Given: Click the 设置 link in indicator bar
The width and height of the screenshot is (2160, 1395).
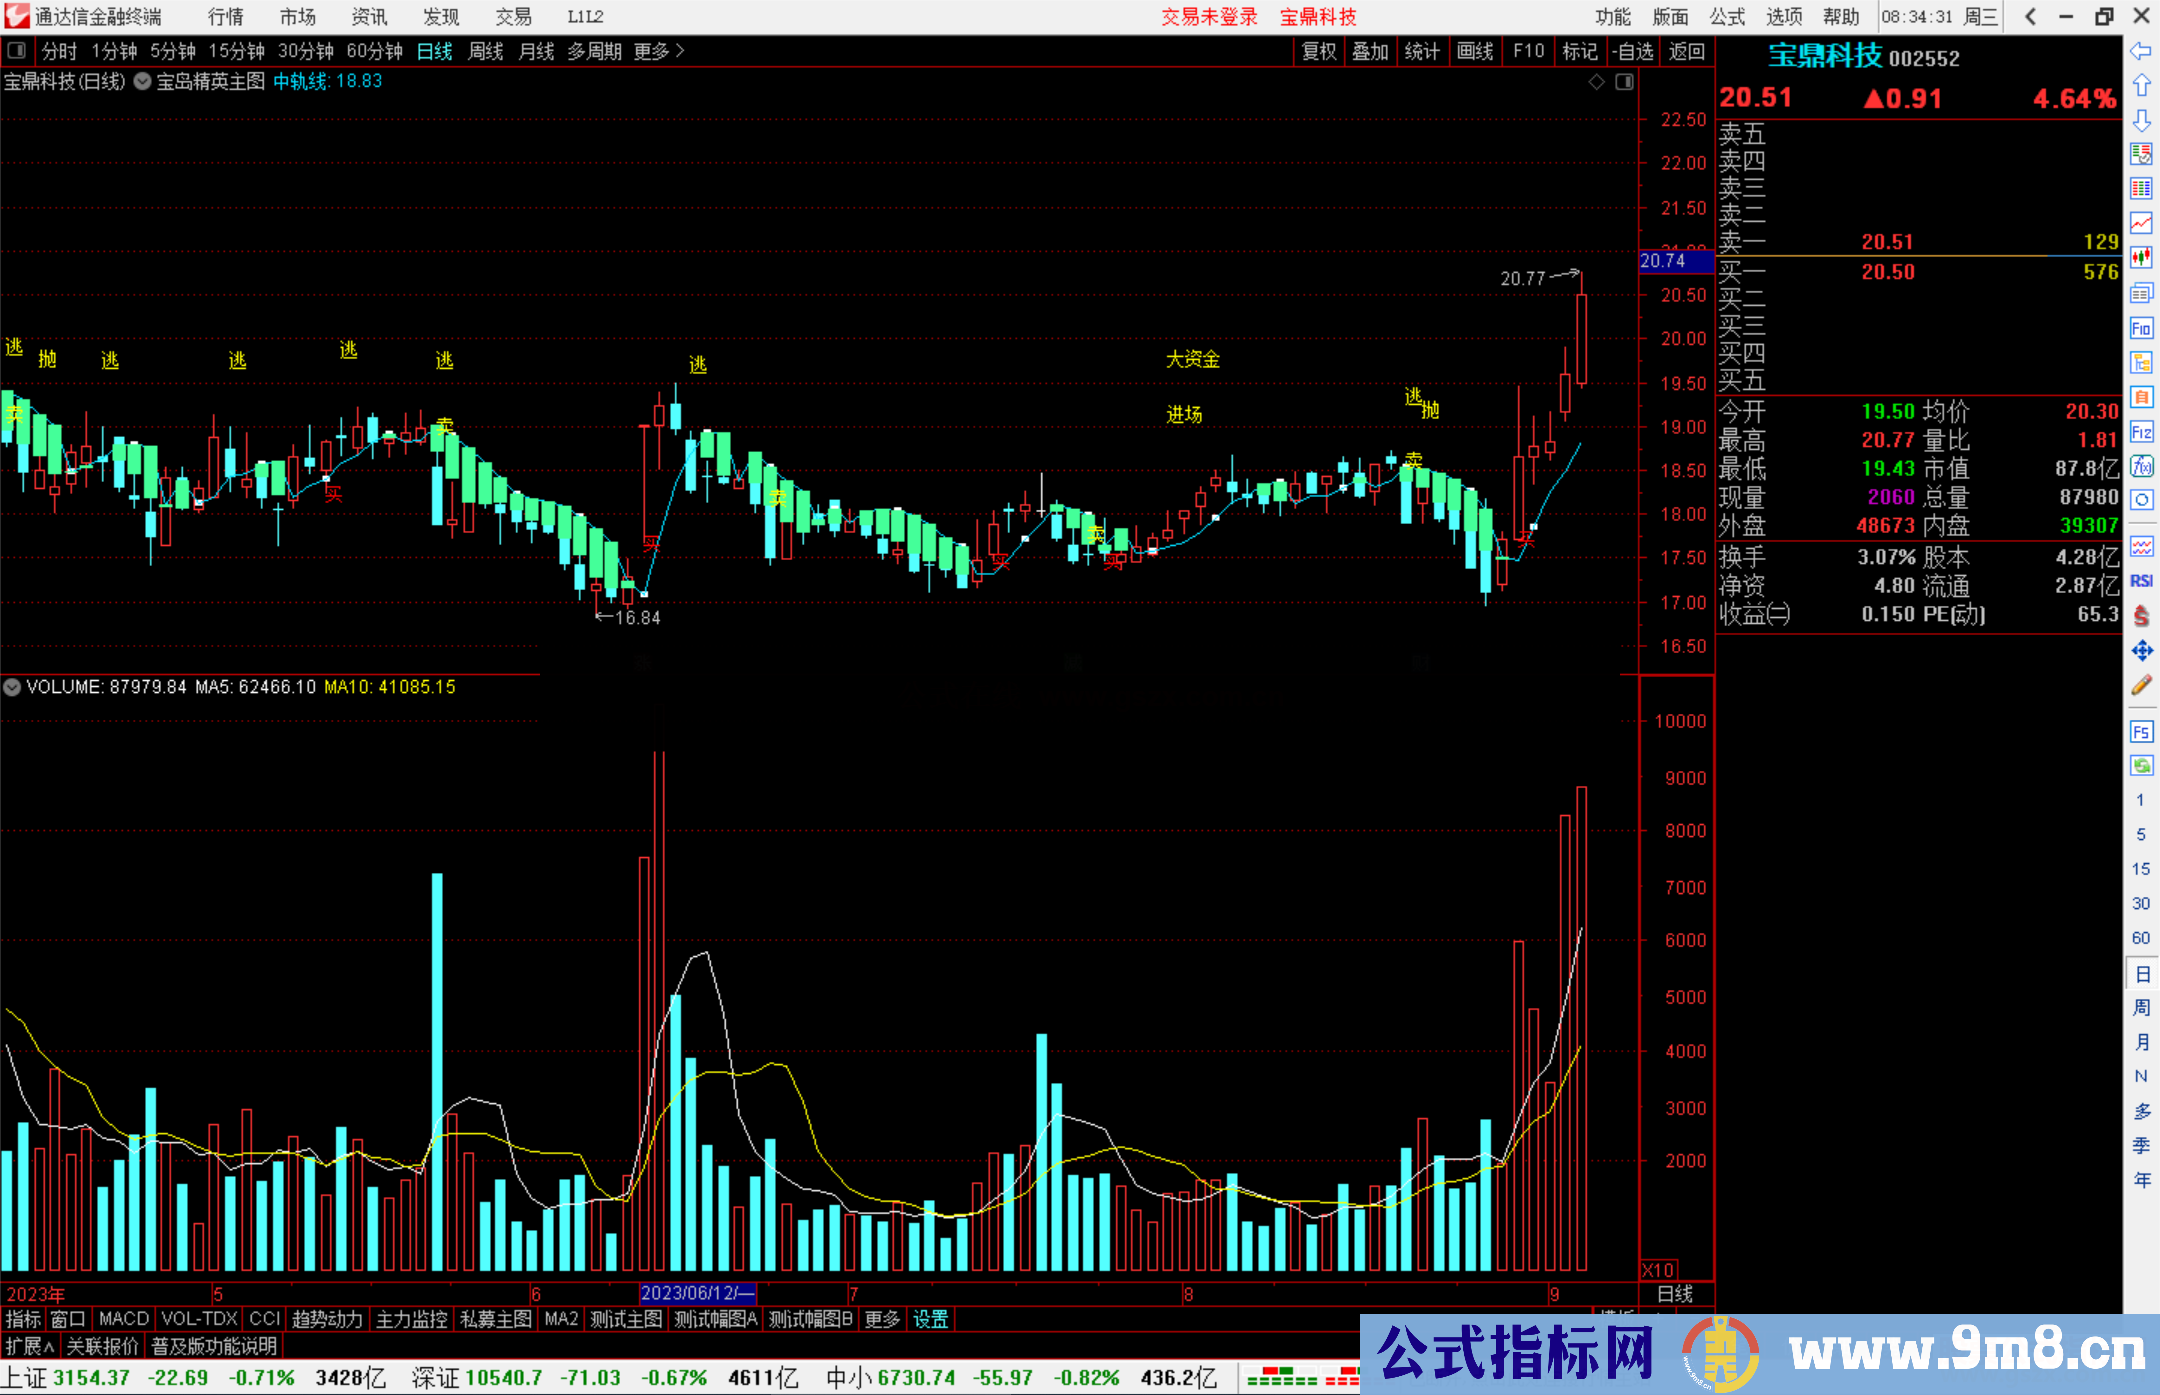Looking at the screenshot, I should [930, 1319].
